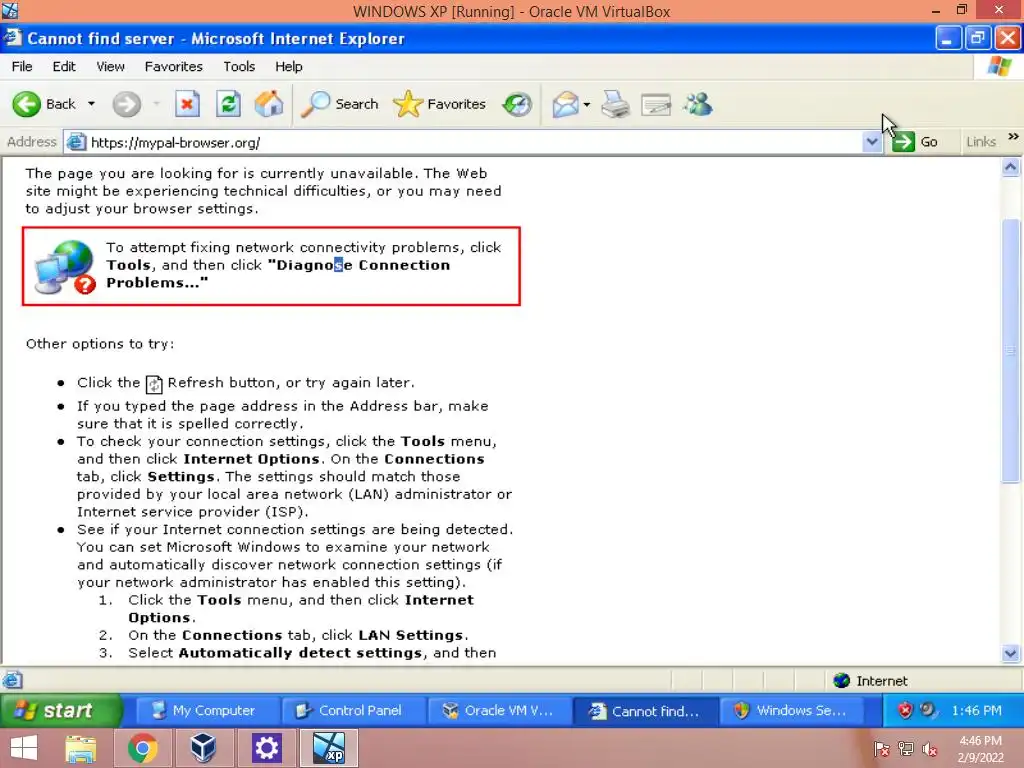Image resolution: width=1024 pixels, height=768 pixels.
Task: Open the Help menu
Action: click(x=289, y=67)
